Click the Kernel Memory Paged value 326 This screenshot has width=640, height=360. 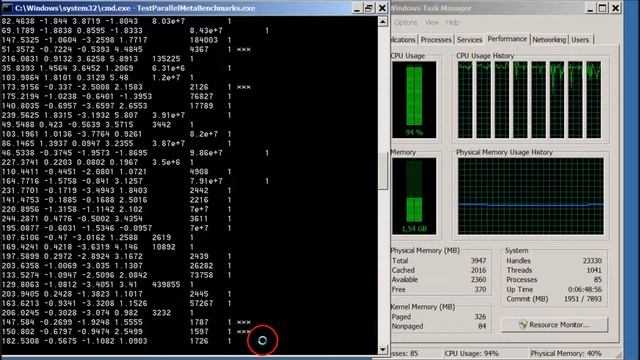point(480,317)
